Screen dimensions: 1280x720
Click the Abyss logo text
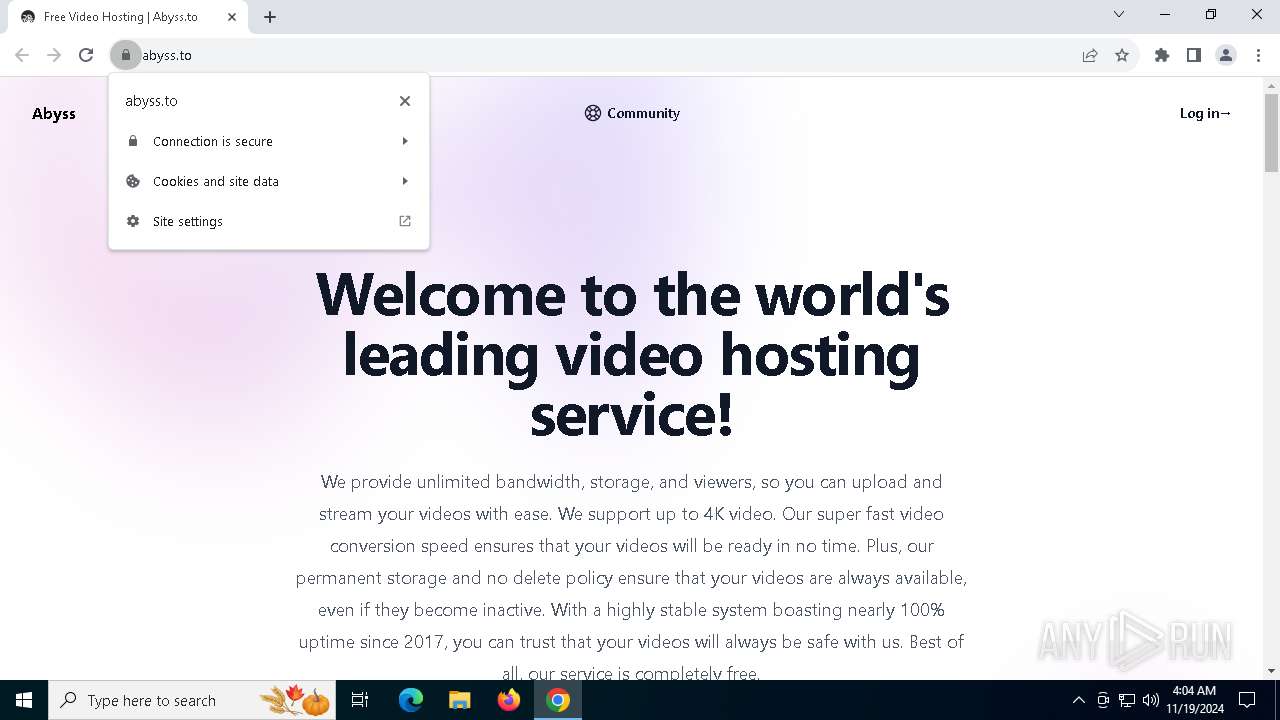pos(54,113)
